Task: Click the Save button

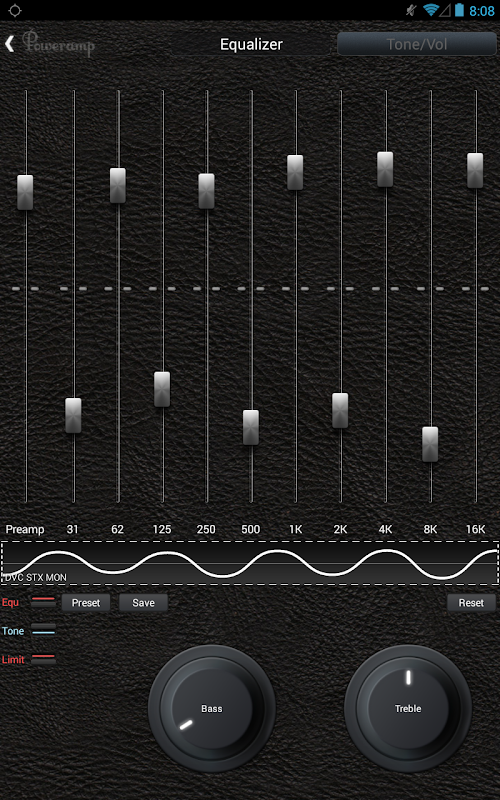Action: pos(143,603)
